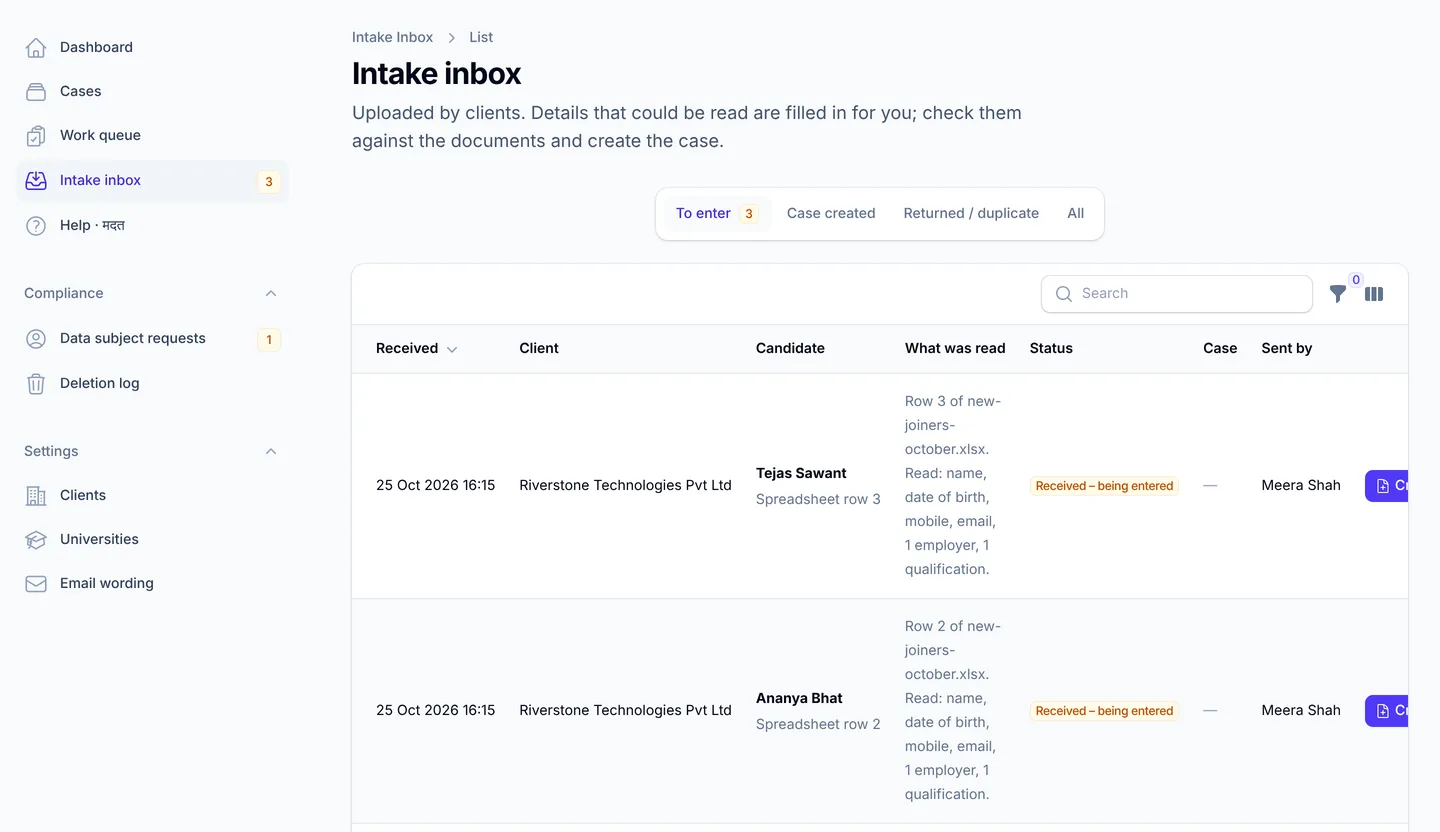The height and width of the screenshot is (832, 1440).
Task: Click Meera Shah in Ananya Bhat row
Action: (x=1301, y=710)
